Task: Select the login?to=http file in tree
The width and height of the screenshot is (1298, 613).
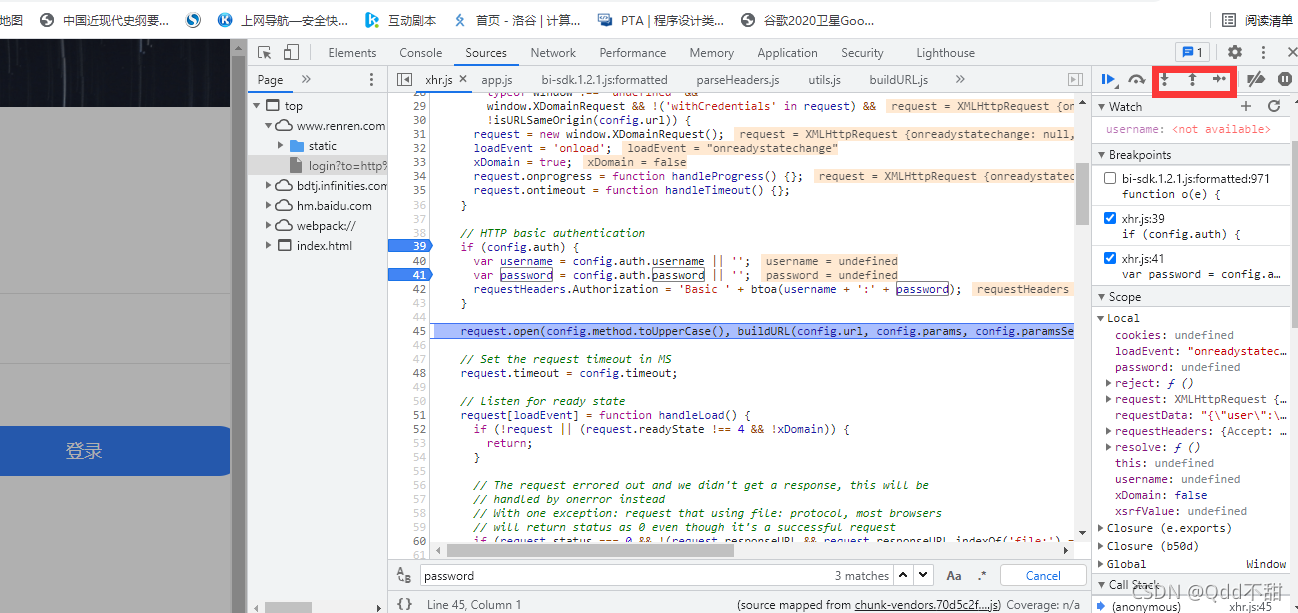Action: [338, 165]
